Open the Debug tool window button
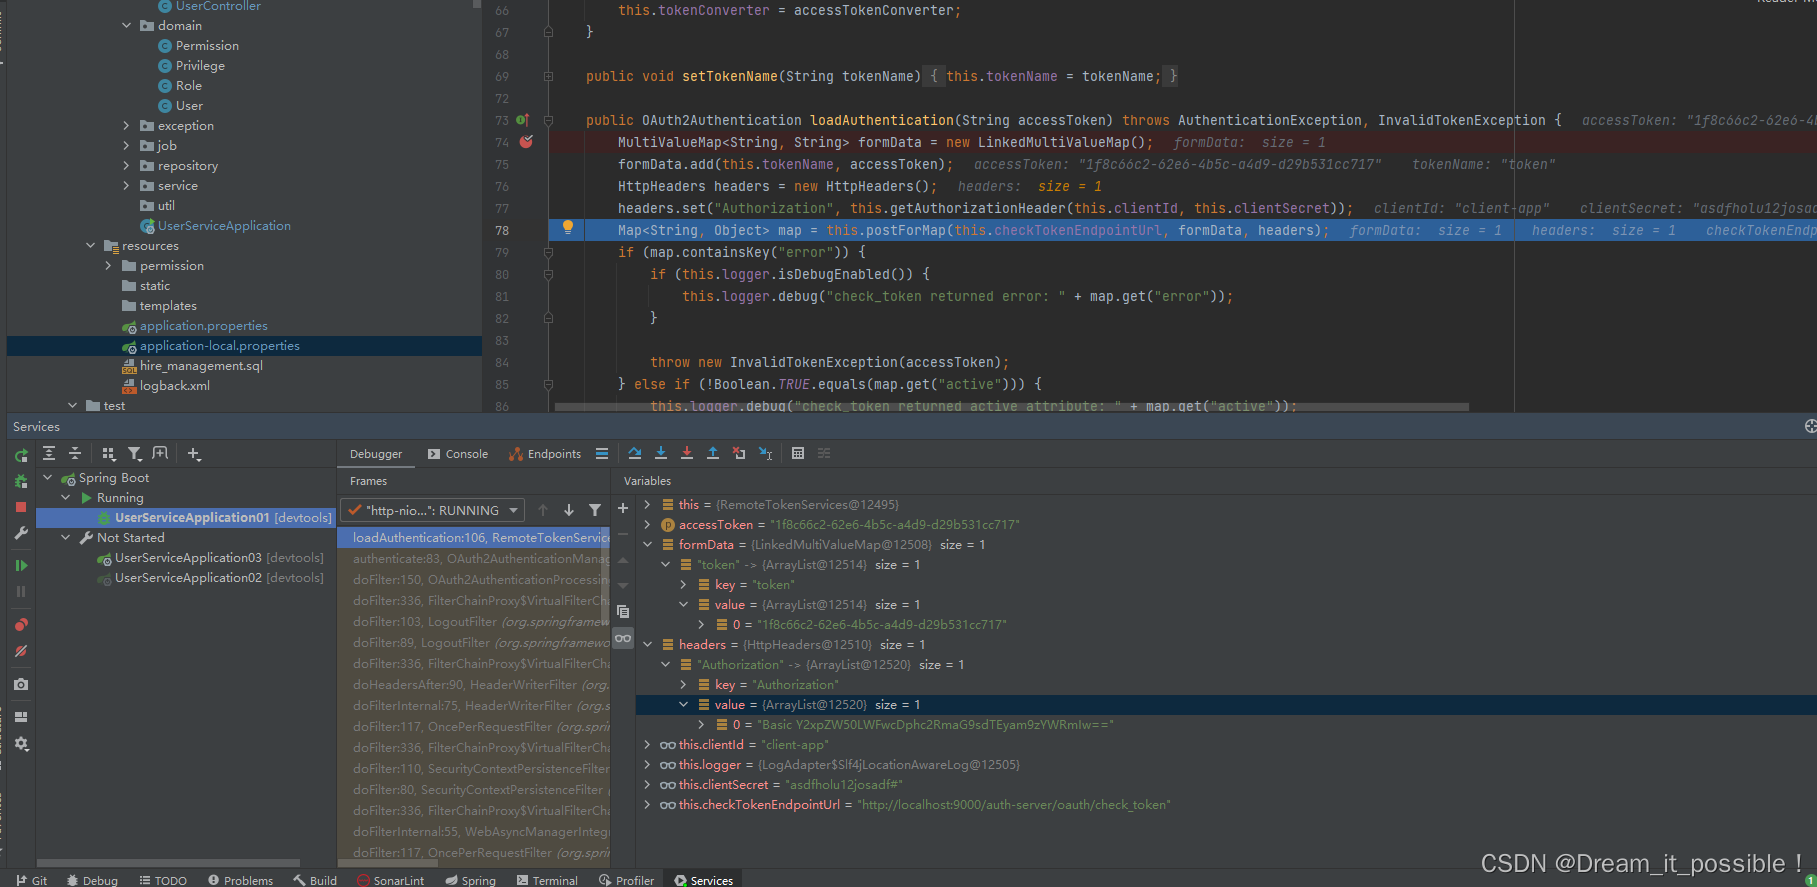 [x=92, y=880]
